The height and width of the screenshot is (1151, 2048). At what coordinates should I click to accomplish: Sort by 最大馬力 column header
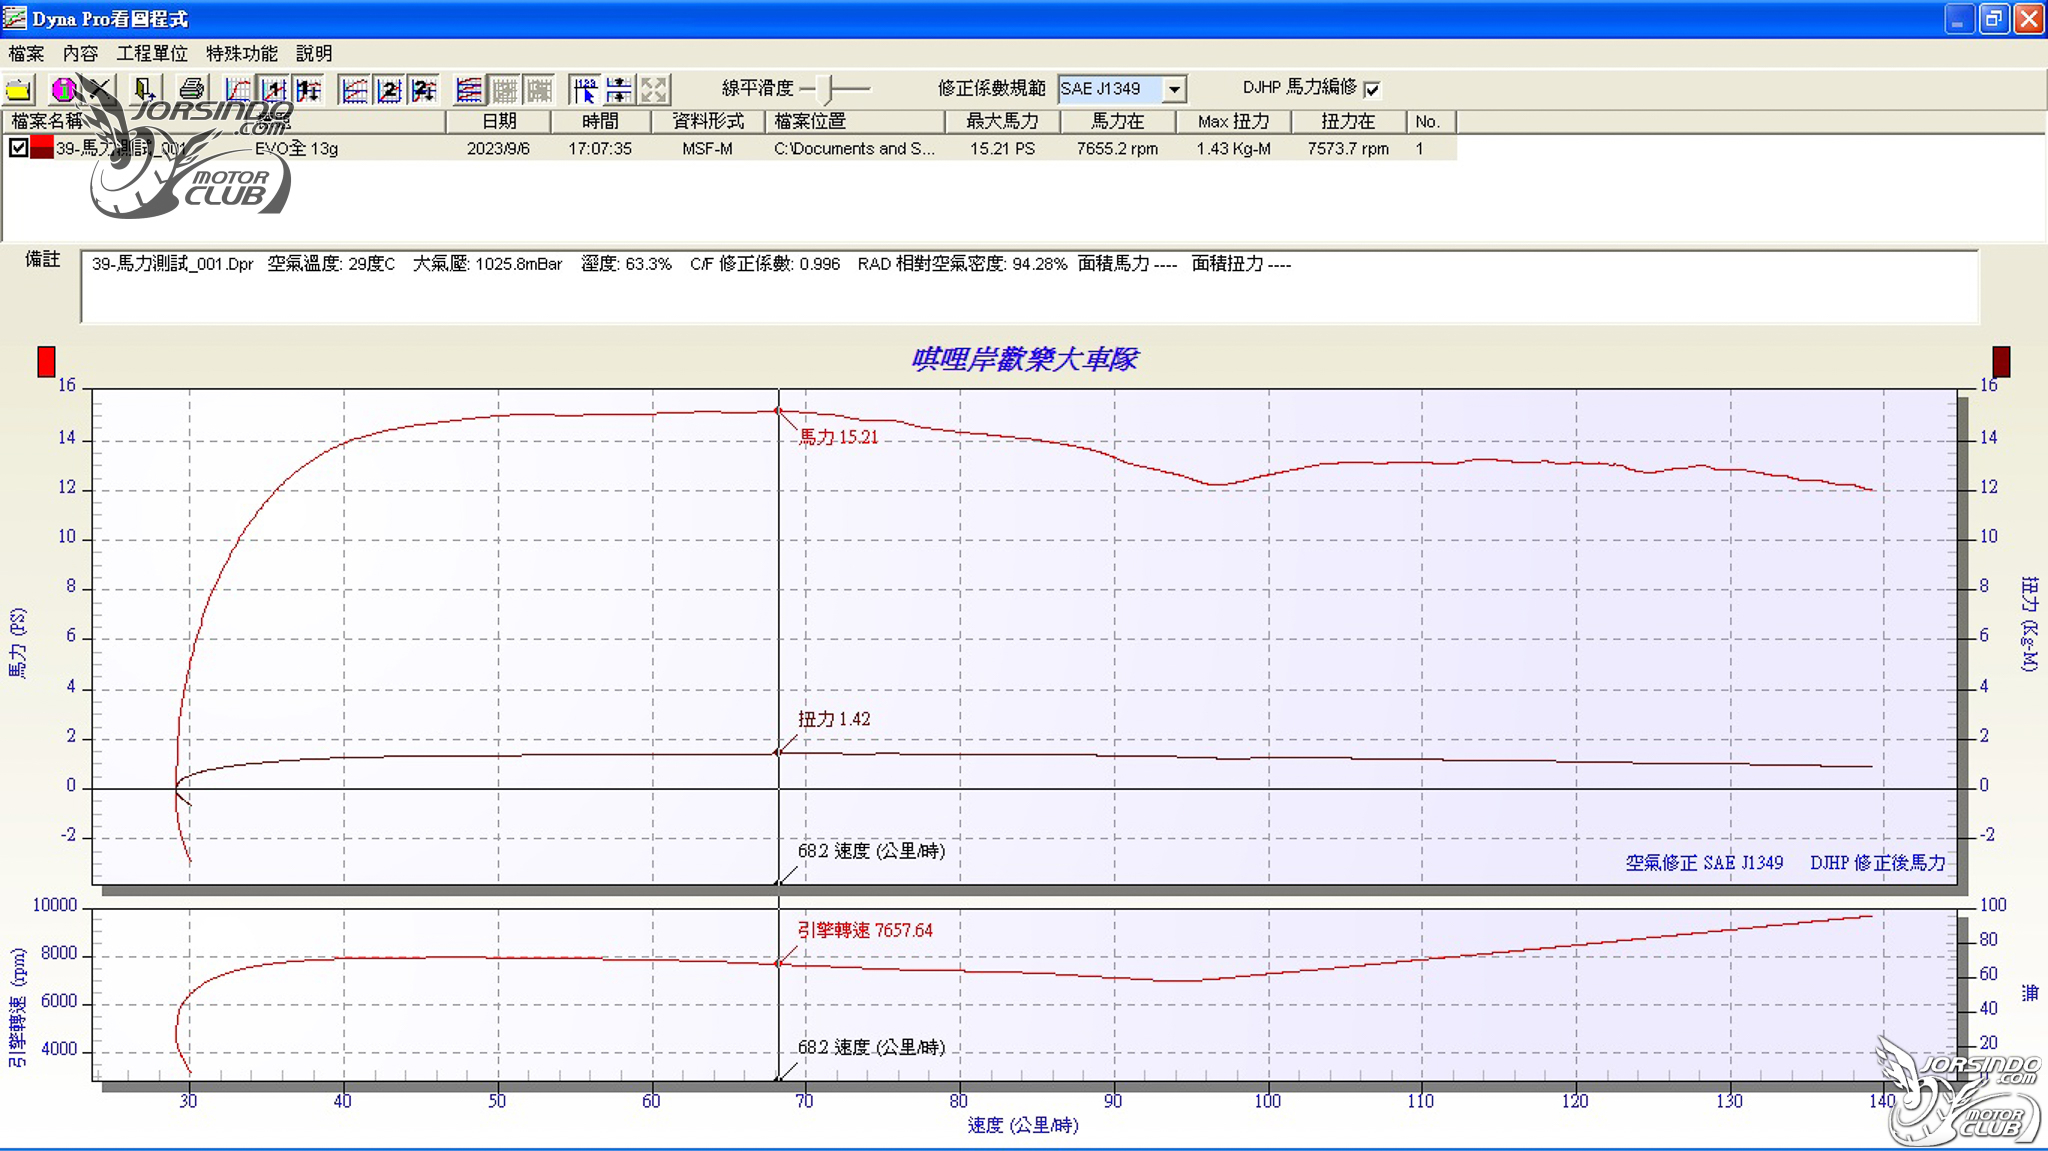[x=1002, y=121]
